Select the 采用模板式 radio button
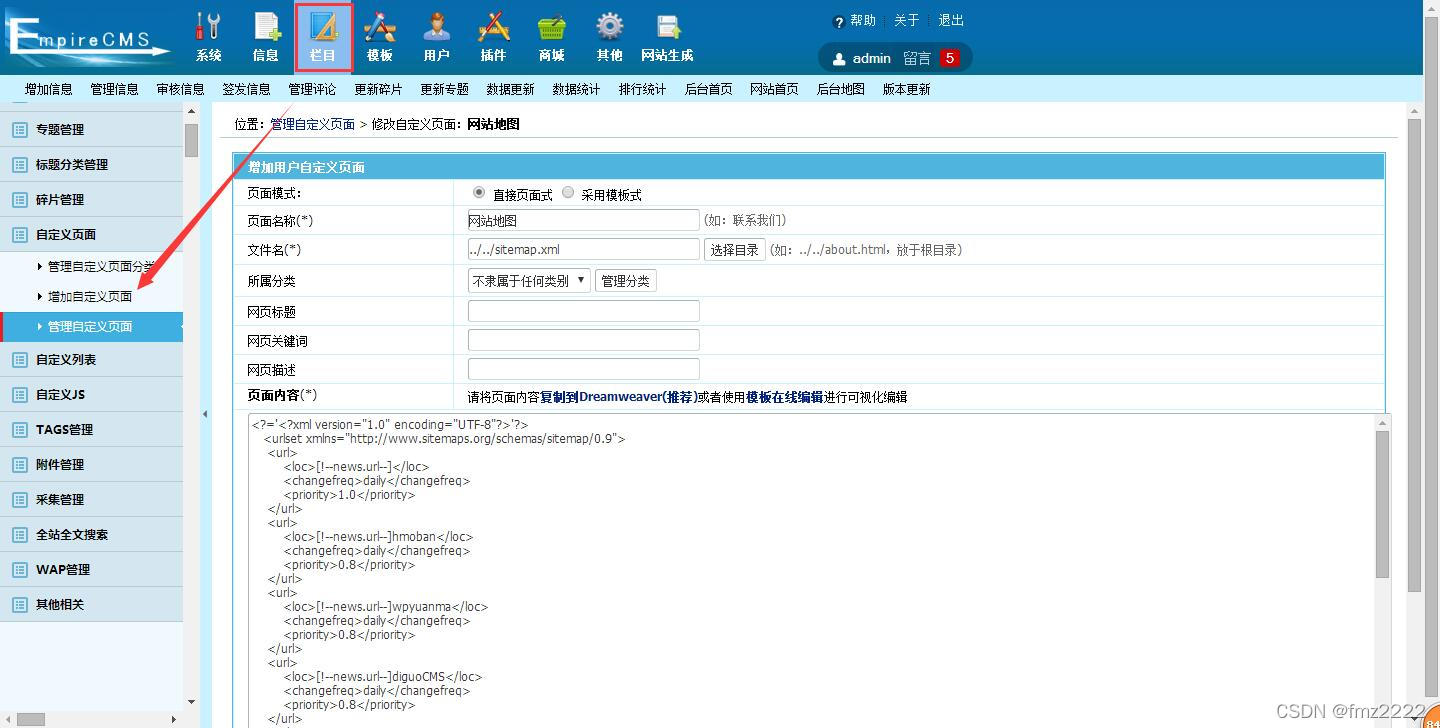 pos(568,192)
